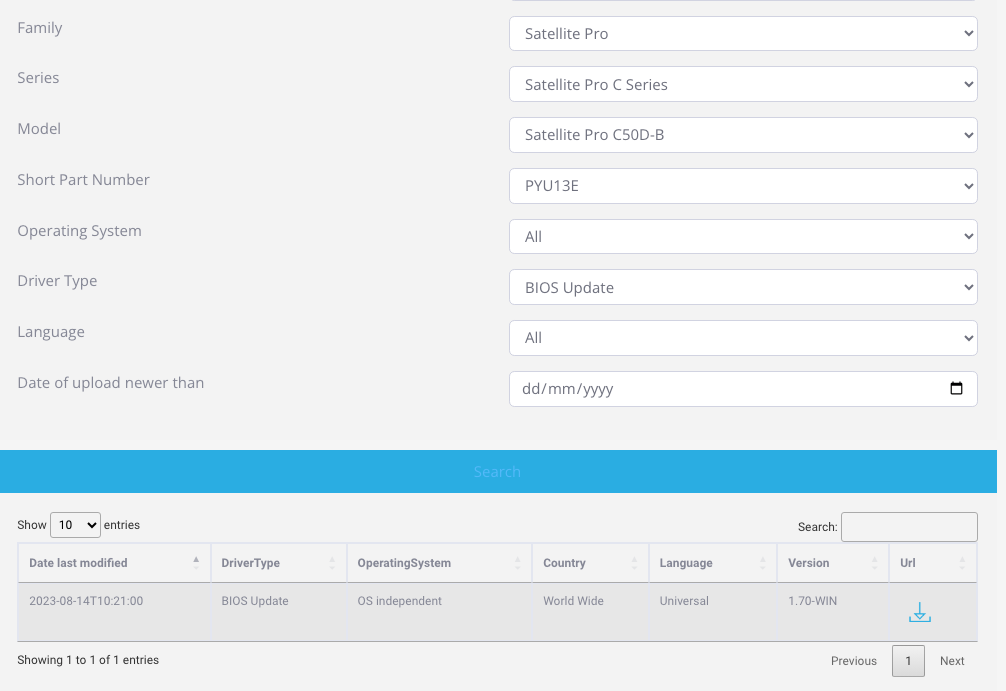
Task: Open the calendar picker icon
Action: [x=956, y=389]
